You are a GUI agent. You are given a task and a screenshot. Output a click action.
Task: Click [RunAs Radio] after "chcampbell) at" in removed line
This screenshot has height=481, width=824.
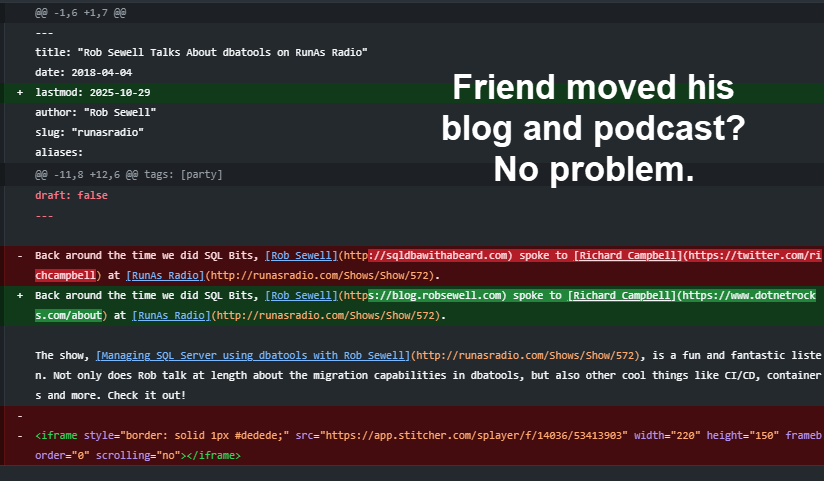[x=165, y=275]
